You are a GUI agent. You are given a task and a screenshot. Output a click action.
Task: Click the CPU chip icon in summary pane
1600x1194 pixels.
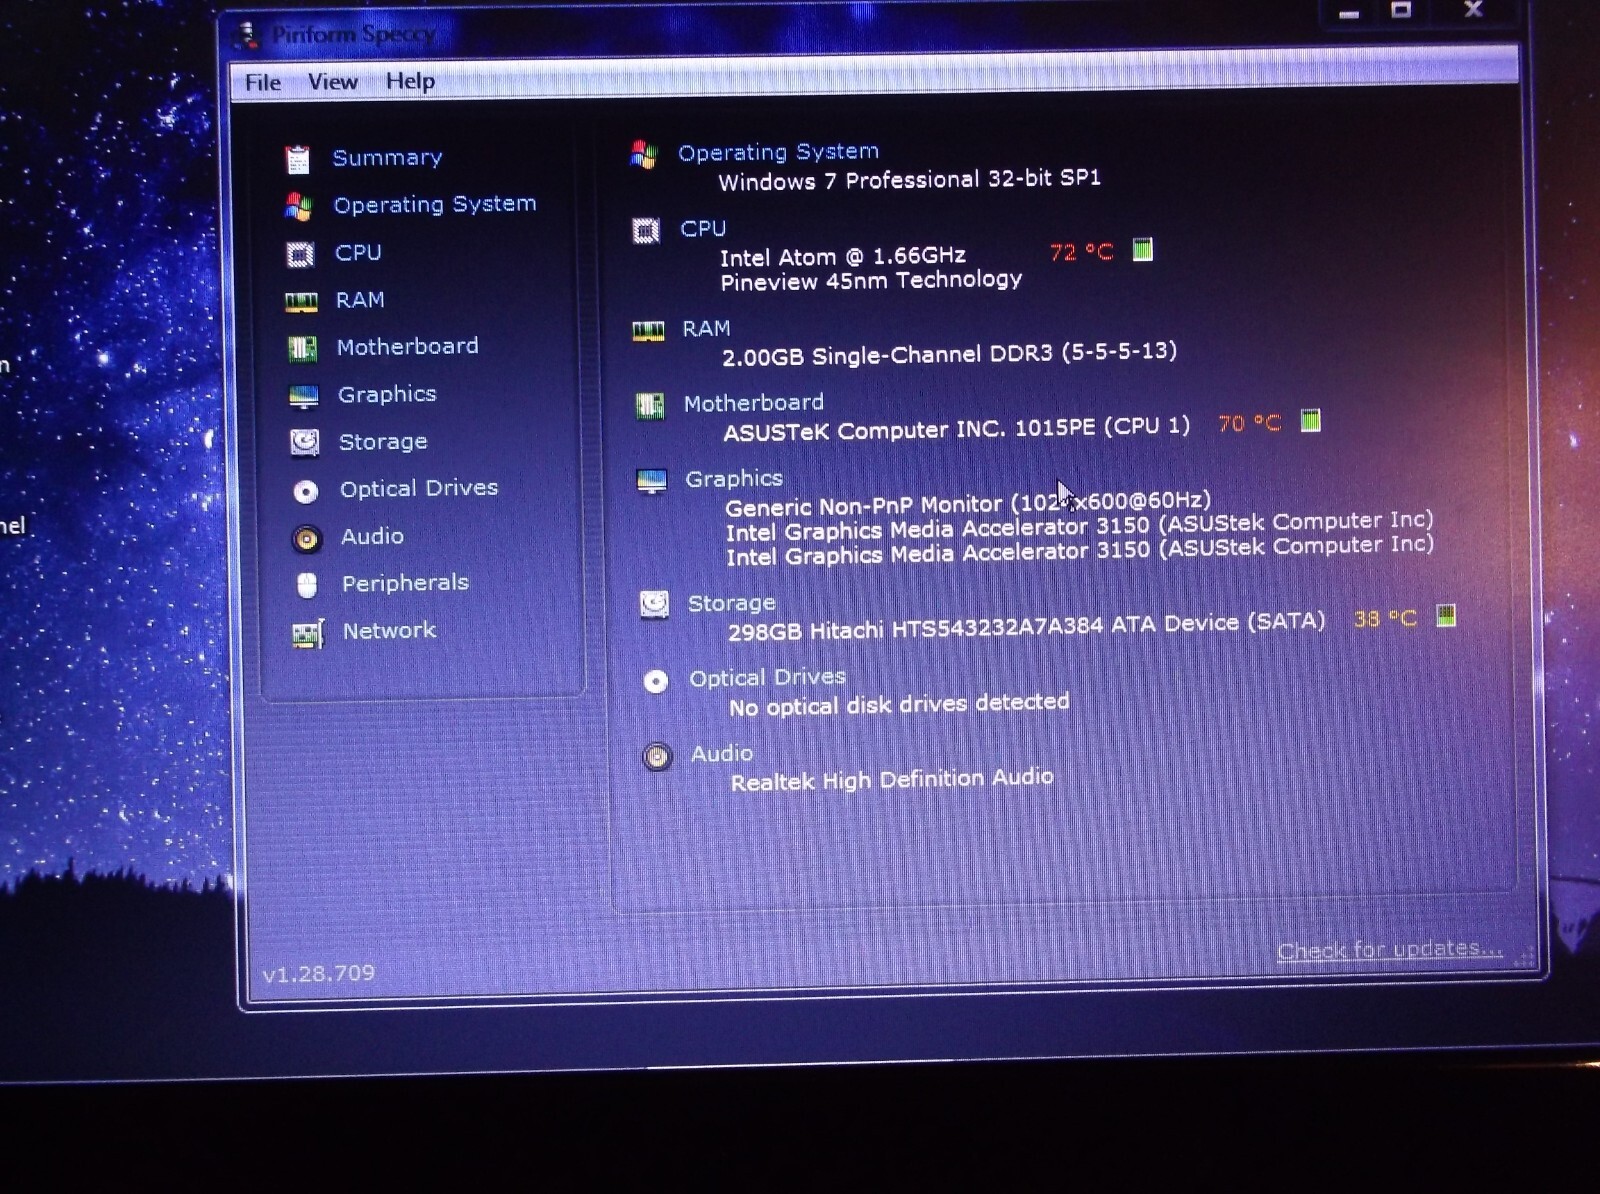coord(646,232)
